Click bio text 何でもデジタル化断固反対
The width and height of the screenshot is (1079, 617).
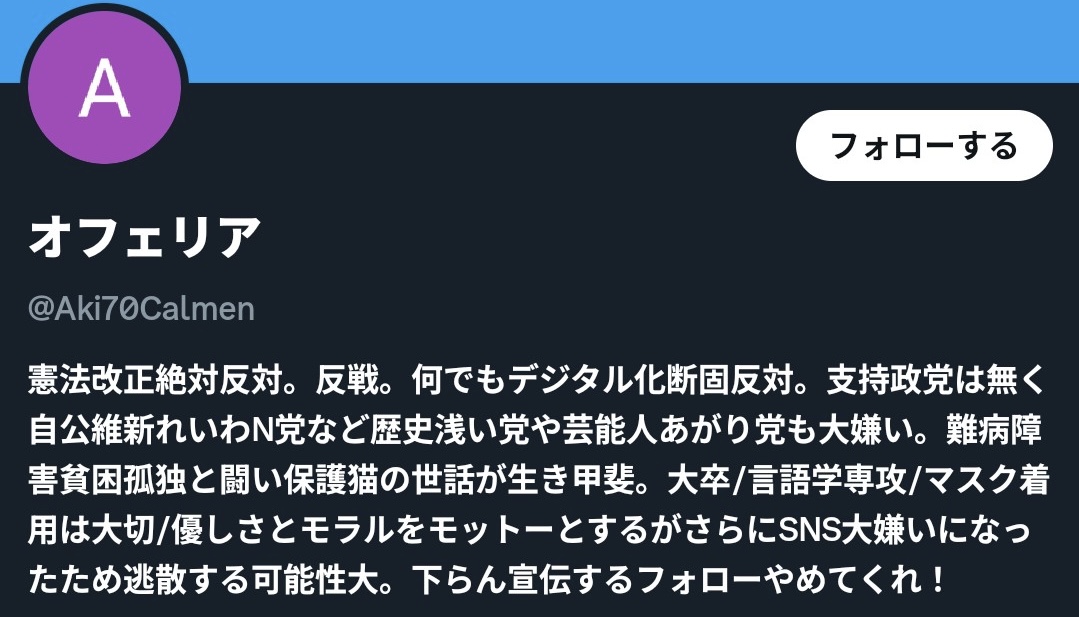tap(602, 380)
